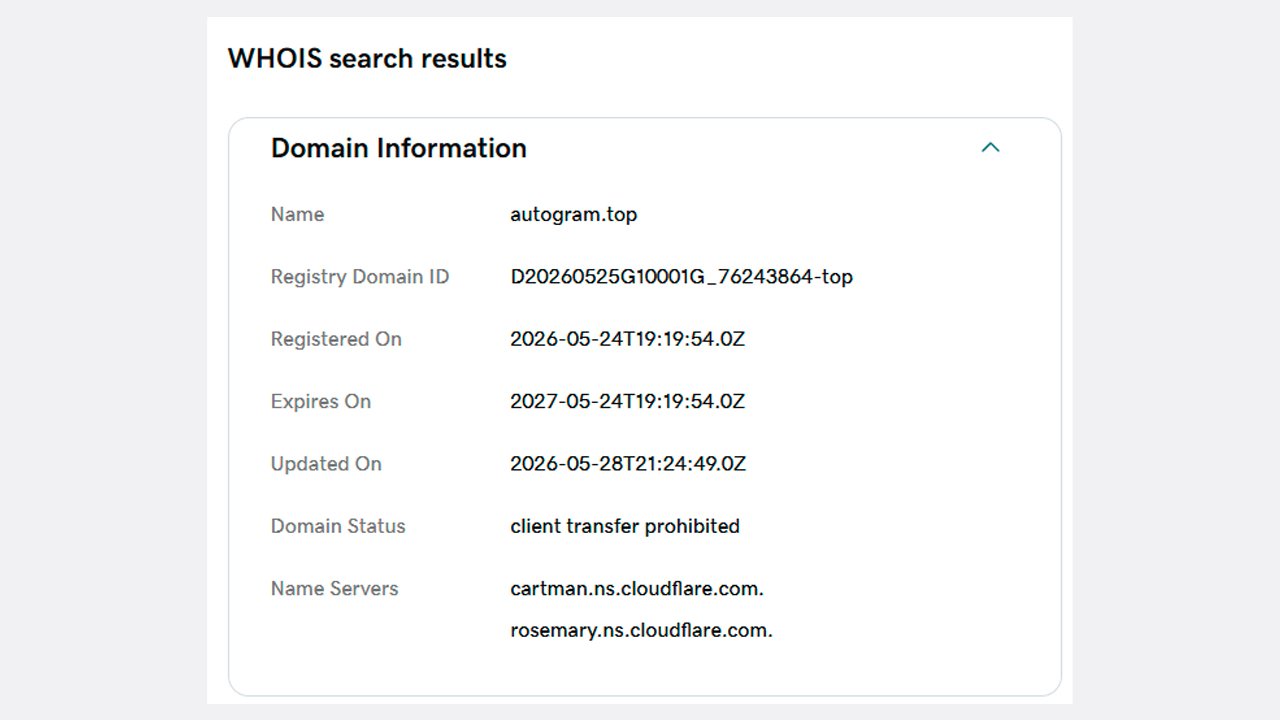The image size is (1280, 720).
Task: Click the Name Servers label
Action: 334,589
